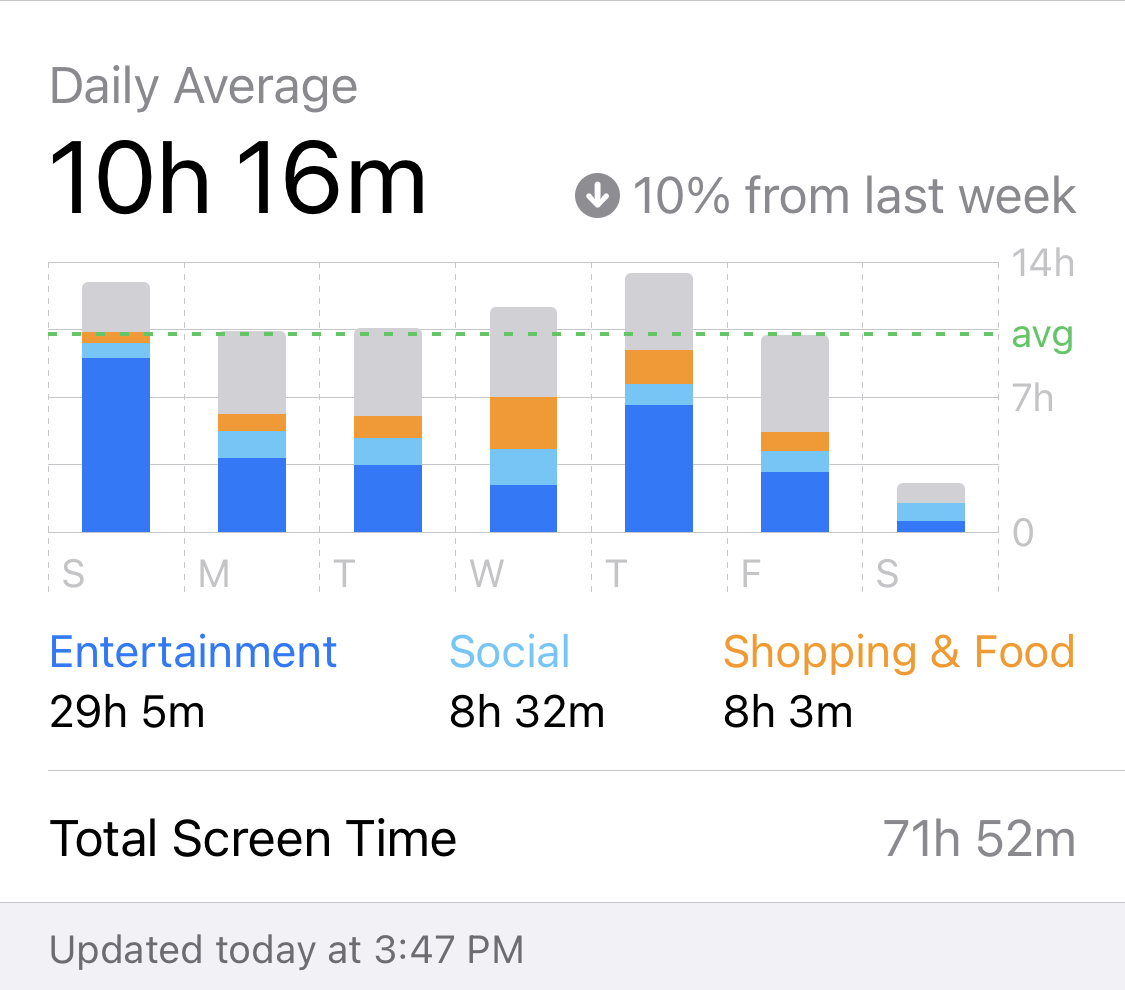1125x990 pixels.
Task: Select the Wednesday usage bar
Action: (523, 420)
